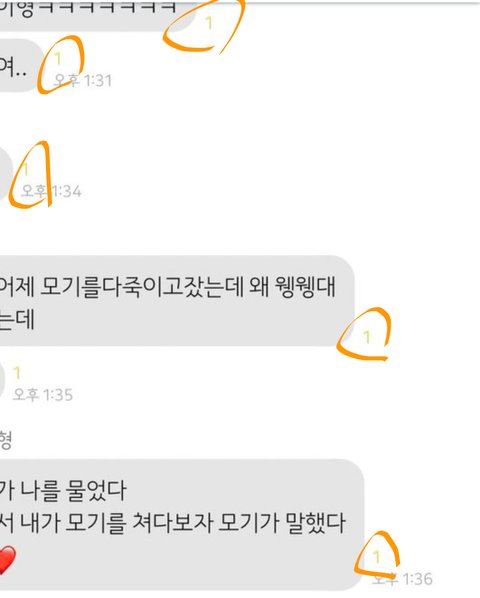This screenshot has width=480, height=598.
Task: Click the timestamp 오후 1:34
Action: tap(51, 191)
